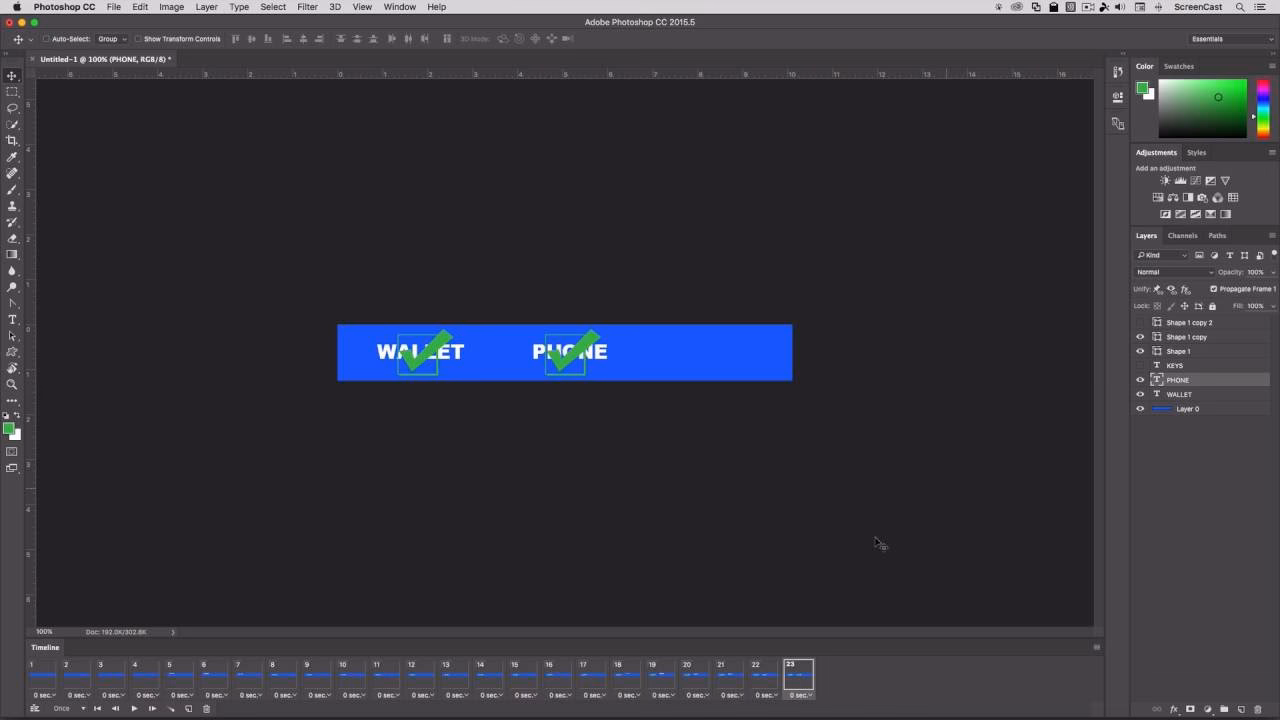
Task: Select frame 23 in the Timeline
Action: point(798,676)
